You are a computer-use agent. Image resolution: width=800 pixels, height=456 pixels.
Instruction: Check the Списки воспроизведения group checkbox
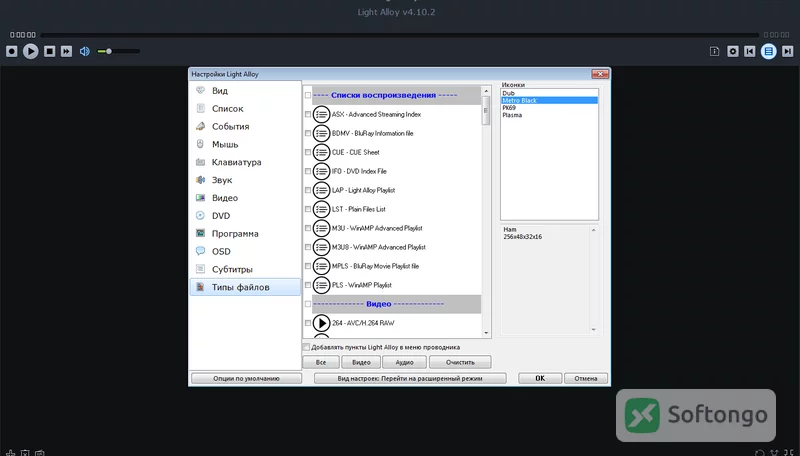(308, 95)
